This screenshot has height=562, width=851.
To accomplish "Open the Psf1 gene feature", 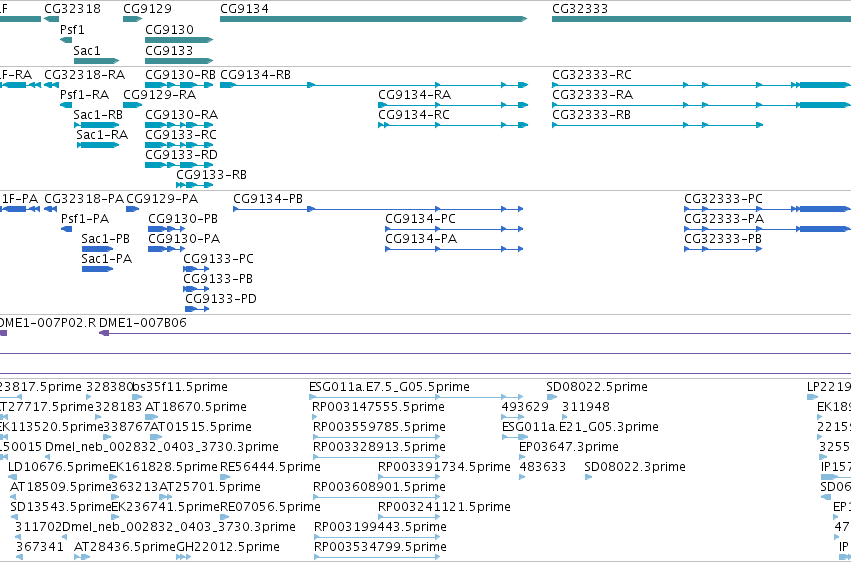I will coord(66,40).
